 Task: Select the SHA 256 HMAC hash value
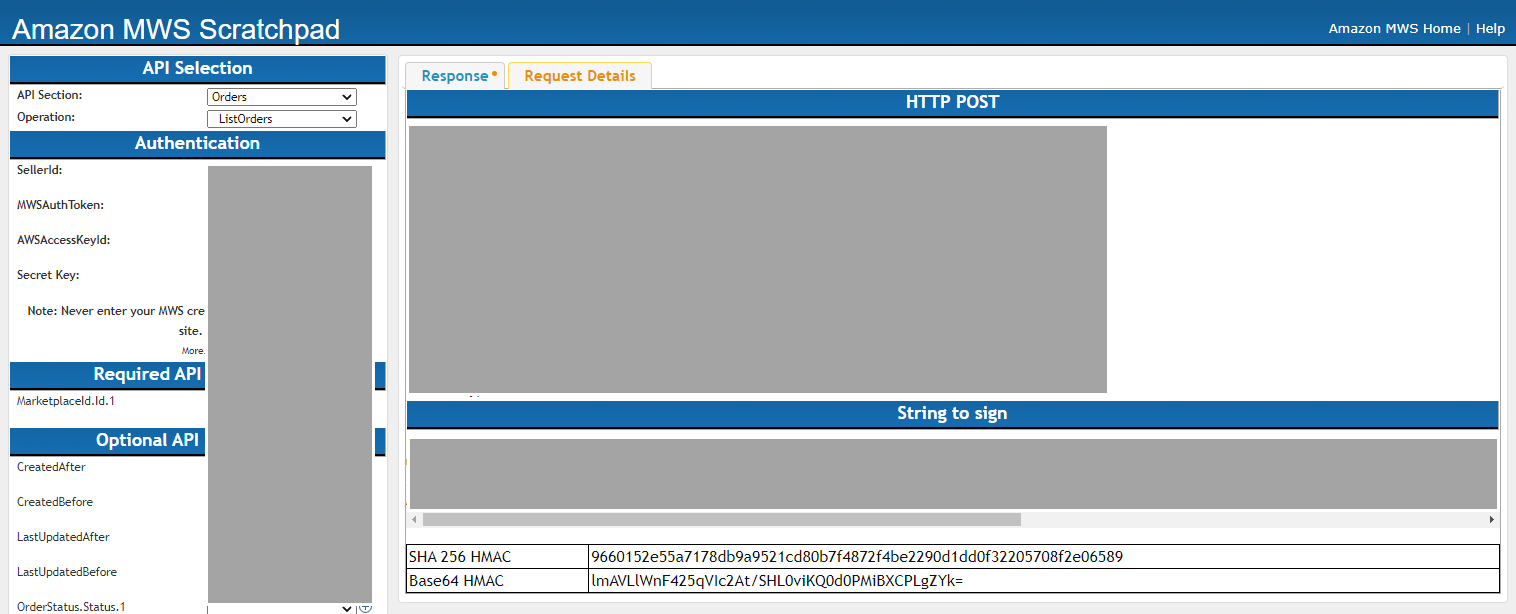pyautogui.click(x=857, y=557)
